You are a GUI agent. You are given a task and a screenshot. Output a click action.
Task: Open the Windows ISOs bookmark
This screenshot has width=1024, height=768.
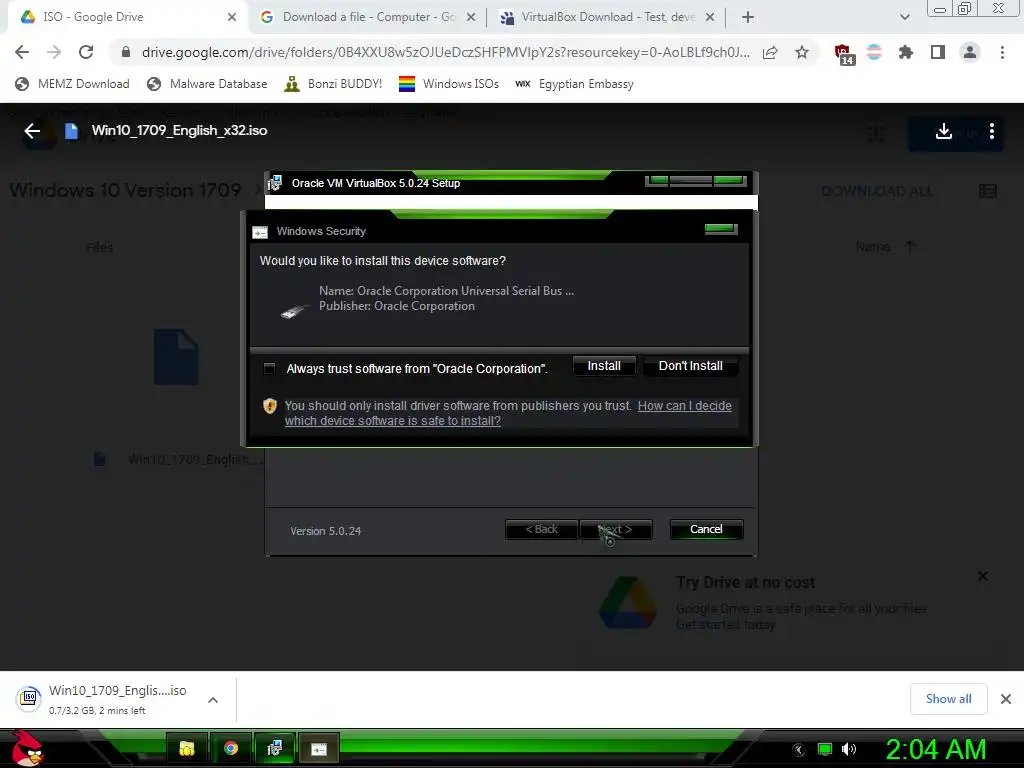click(449, 84)
